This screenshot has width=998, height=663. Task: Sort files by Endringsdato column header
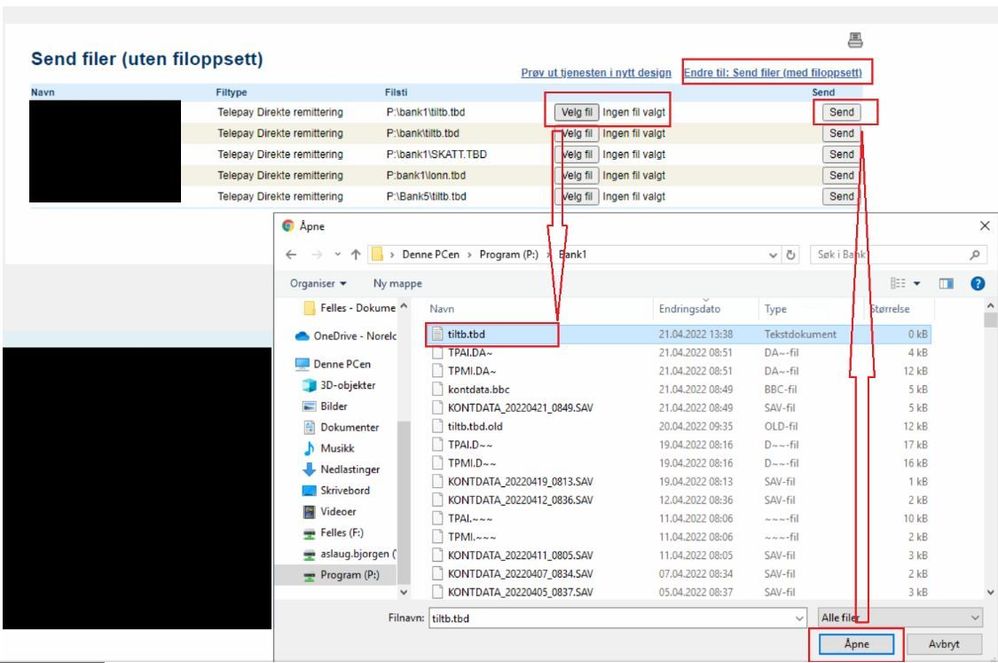click(x=689, y=309)
